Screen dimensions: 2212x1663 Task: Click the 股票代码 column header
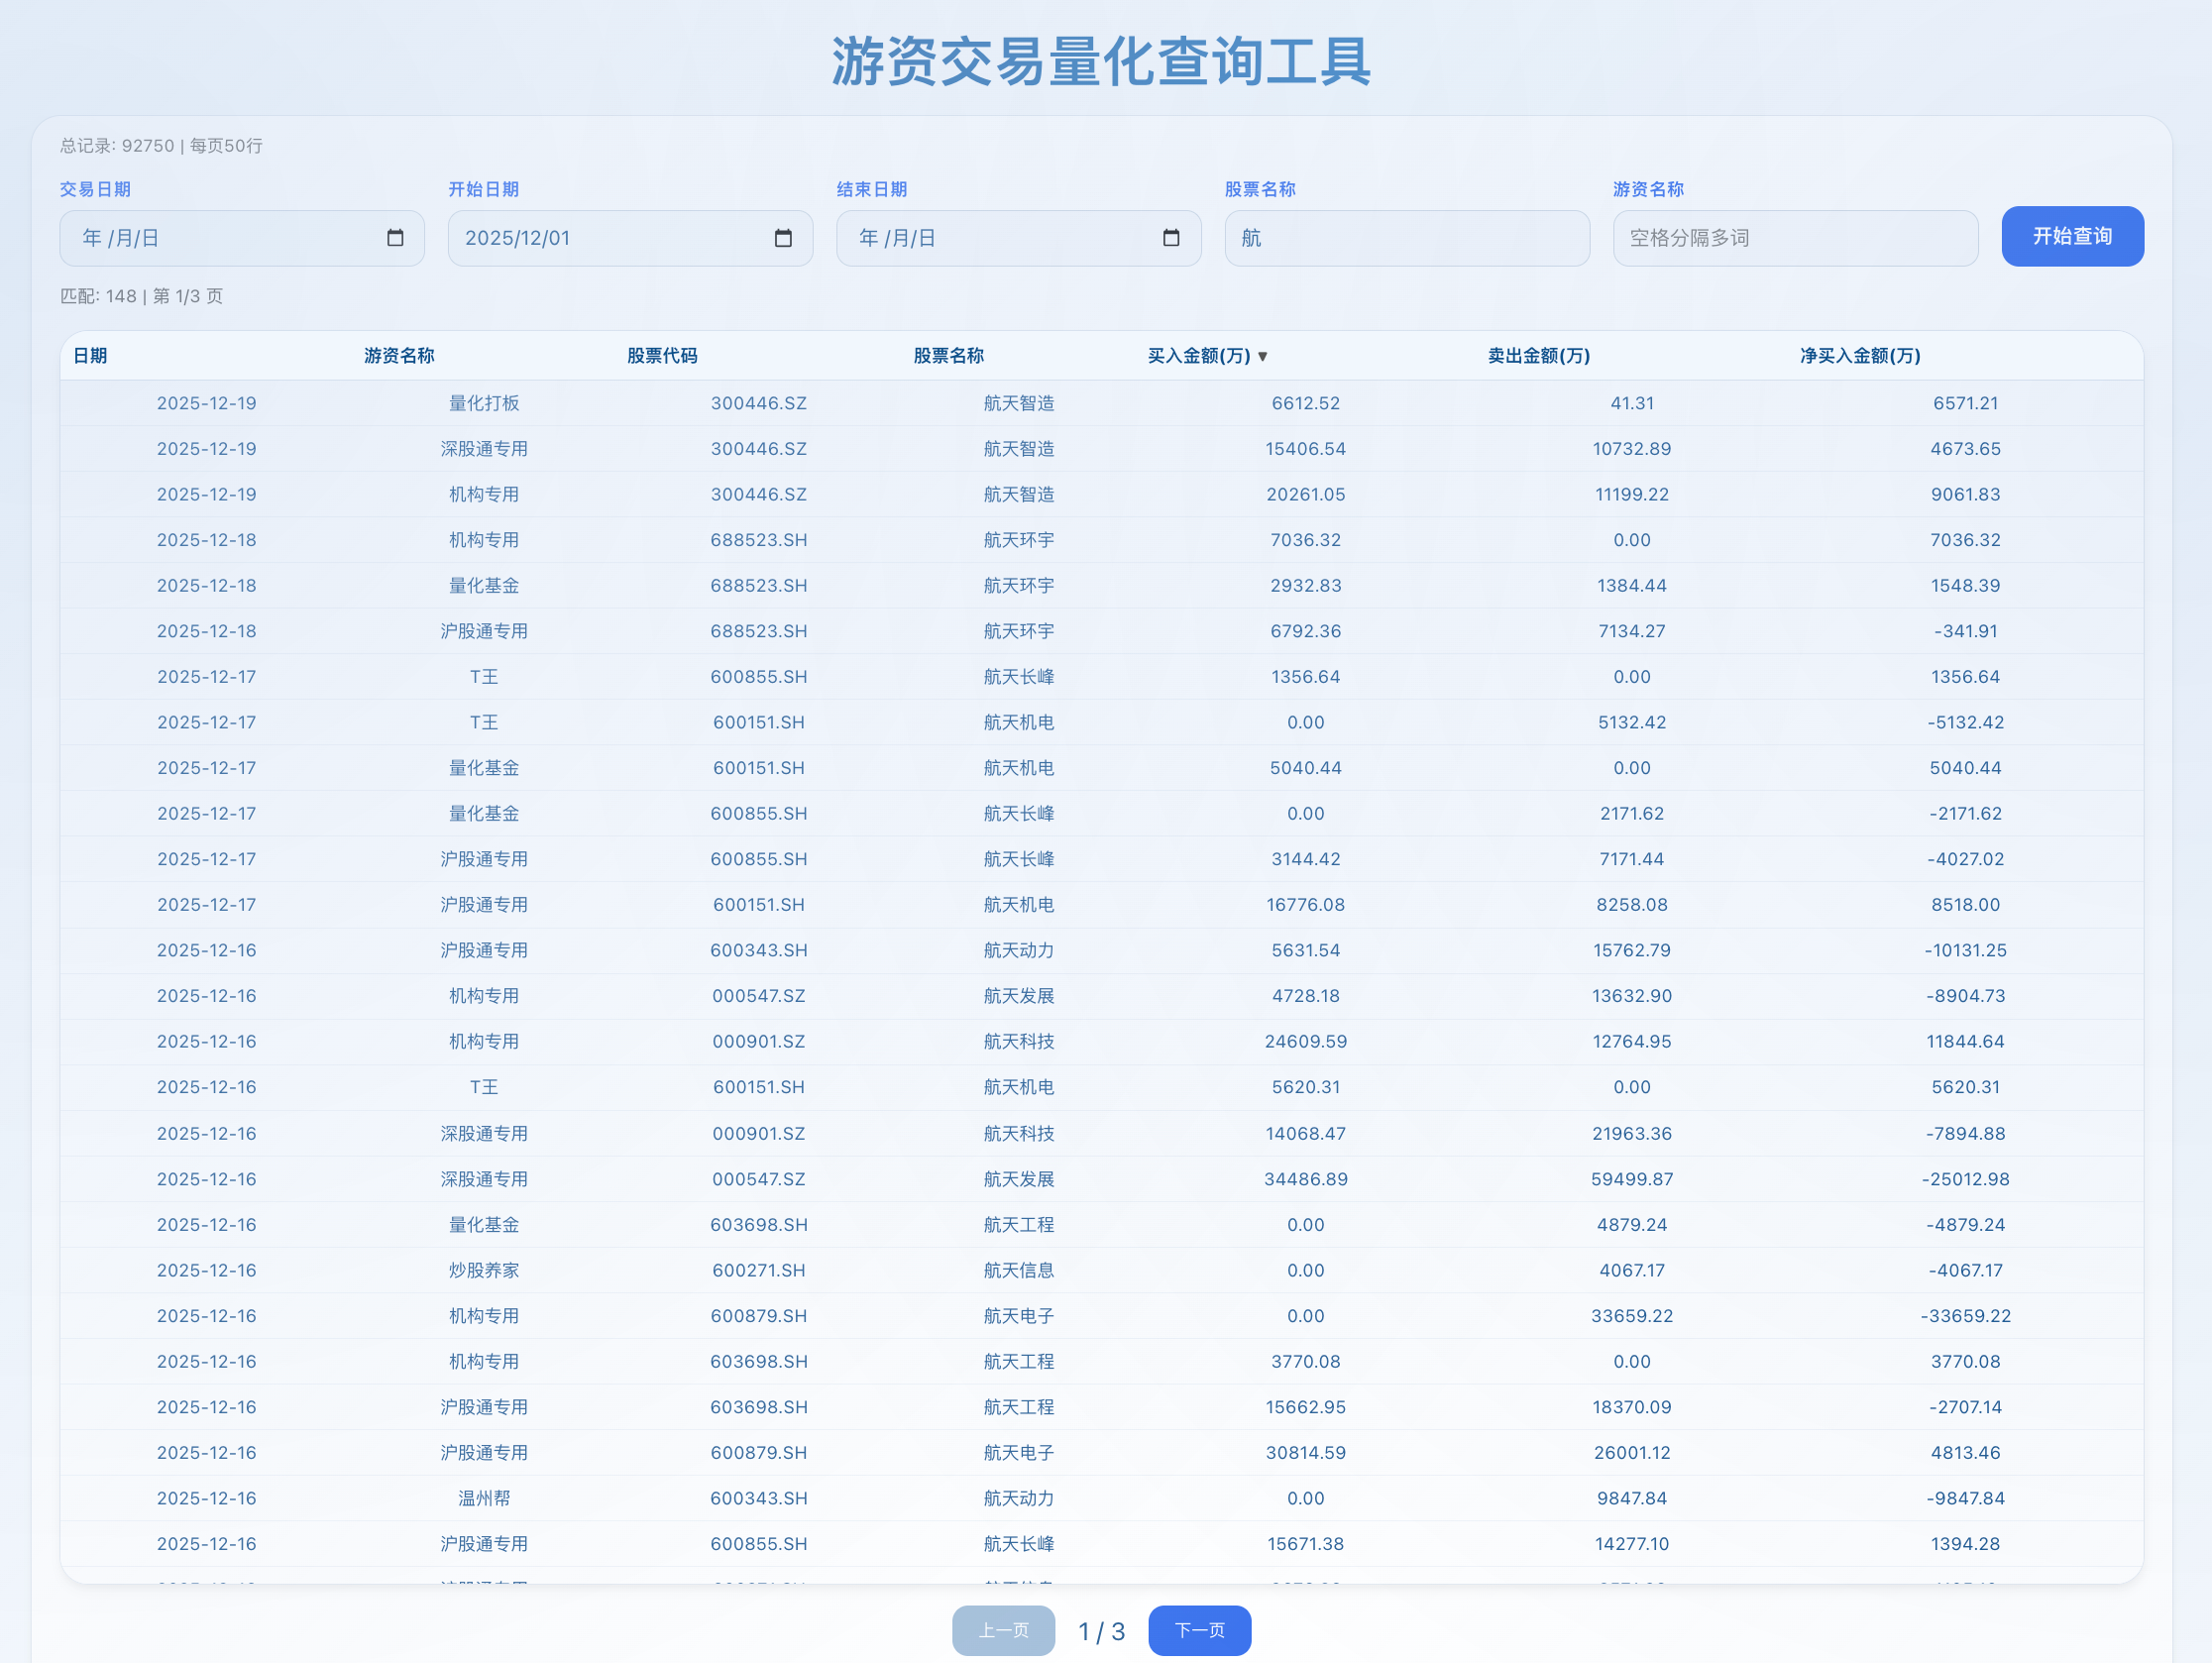click(x=662, y=356)
